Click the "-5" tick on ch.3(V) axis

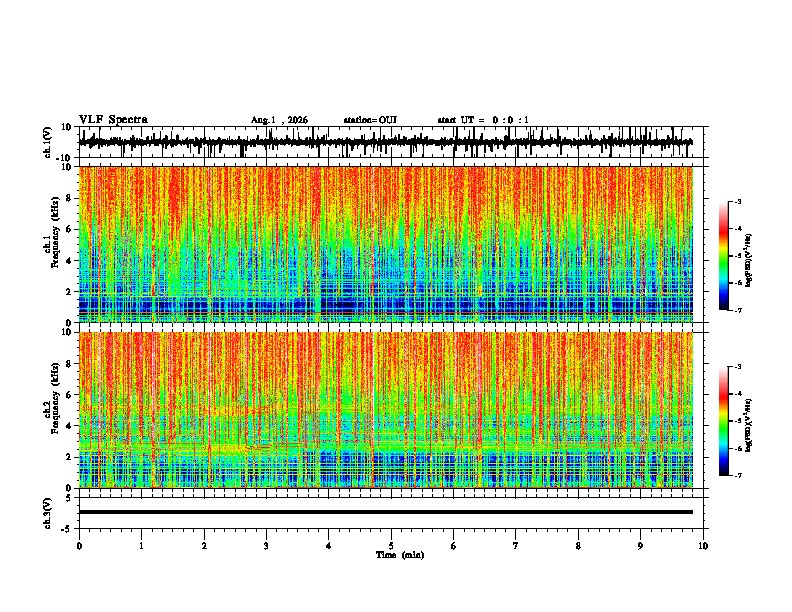(x=68, y=529)
